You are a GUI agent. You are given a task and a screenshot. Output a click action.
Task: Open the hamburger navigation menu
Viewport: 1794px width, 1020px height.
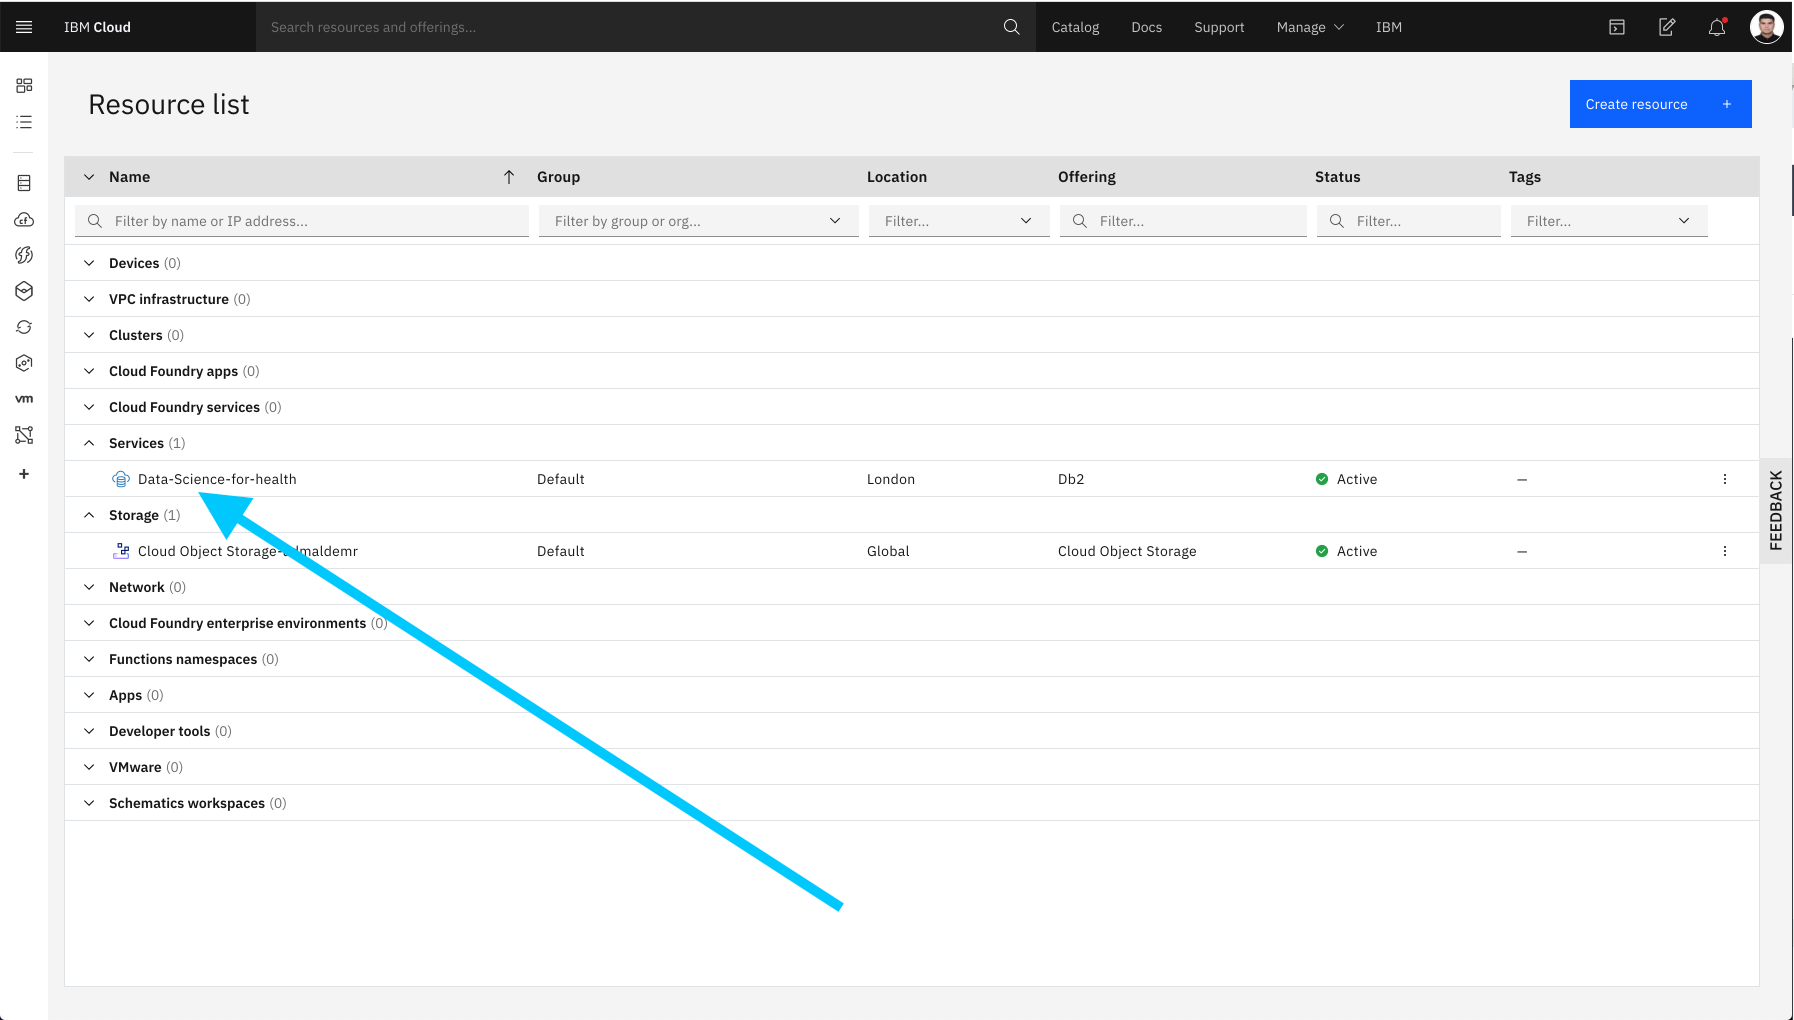[x=24, y=27]
